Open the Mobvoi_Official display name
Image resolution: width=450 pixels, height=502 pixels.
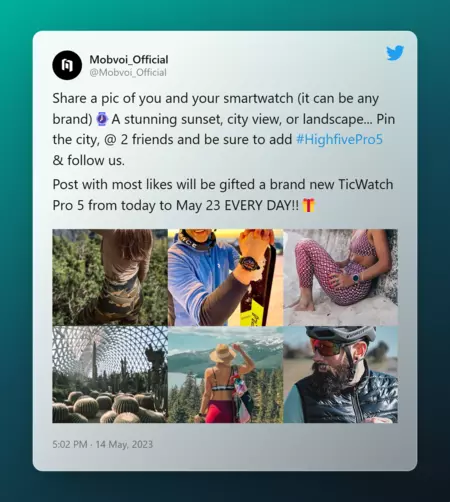click(129, 60)
